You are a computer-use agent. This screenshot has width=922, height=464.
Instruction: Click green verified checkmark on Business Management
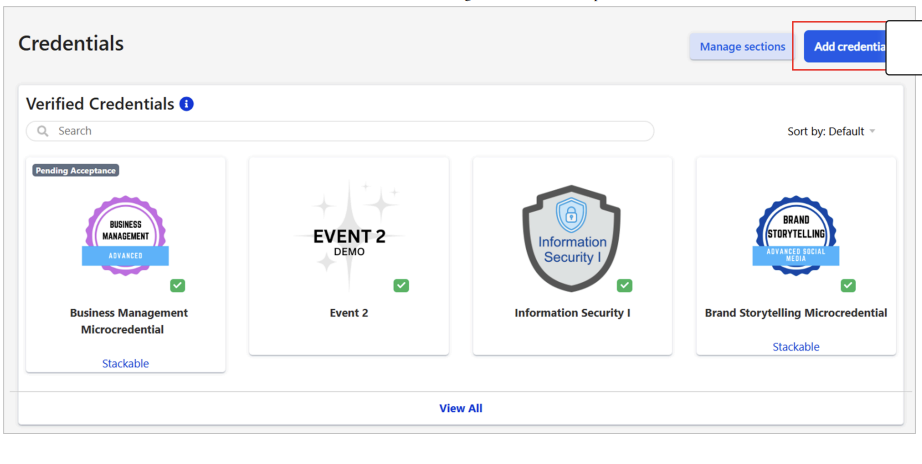(x=177, y=286)
